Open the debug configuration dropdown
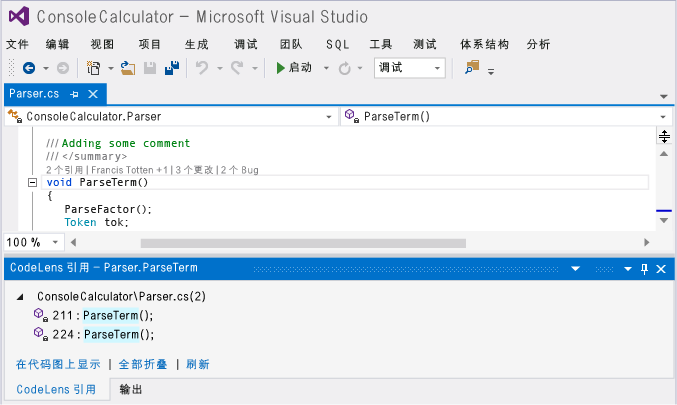Screen dimensions: 677x405 [x=438, y=68]
